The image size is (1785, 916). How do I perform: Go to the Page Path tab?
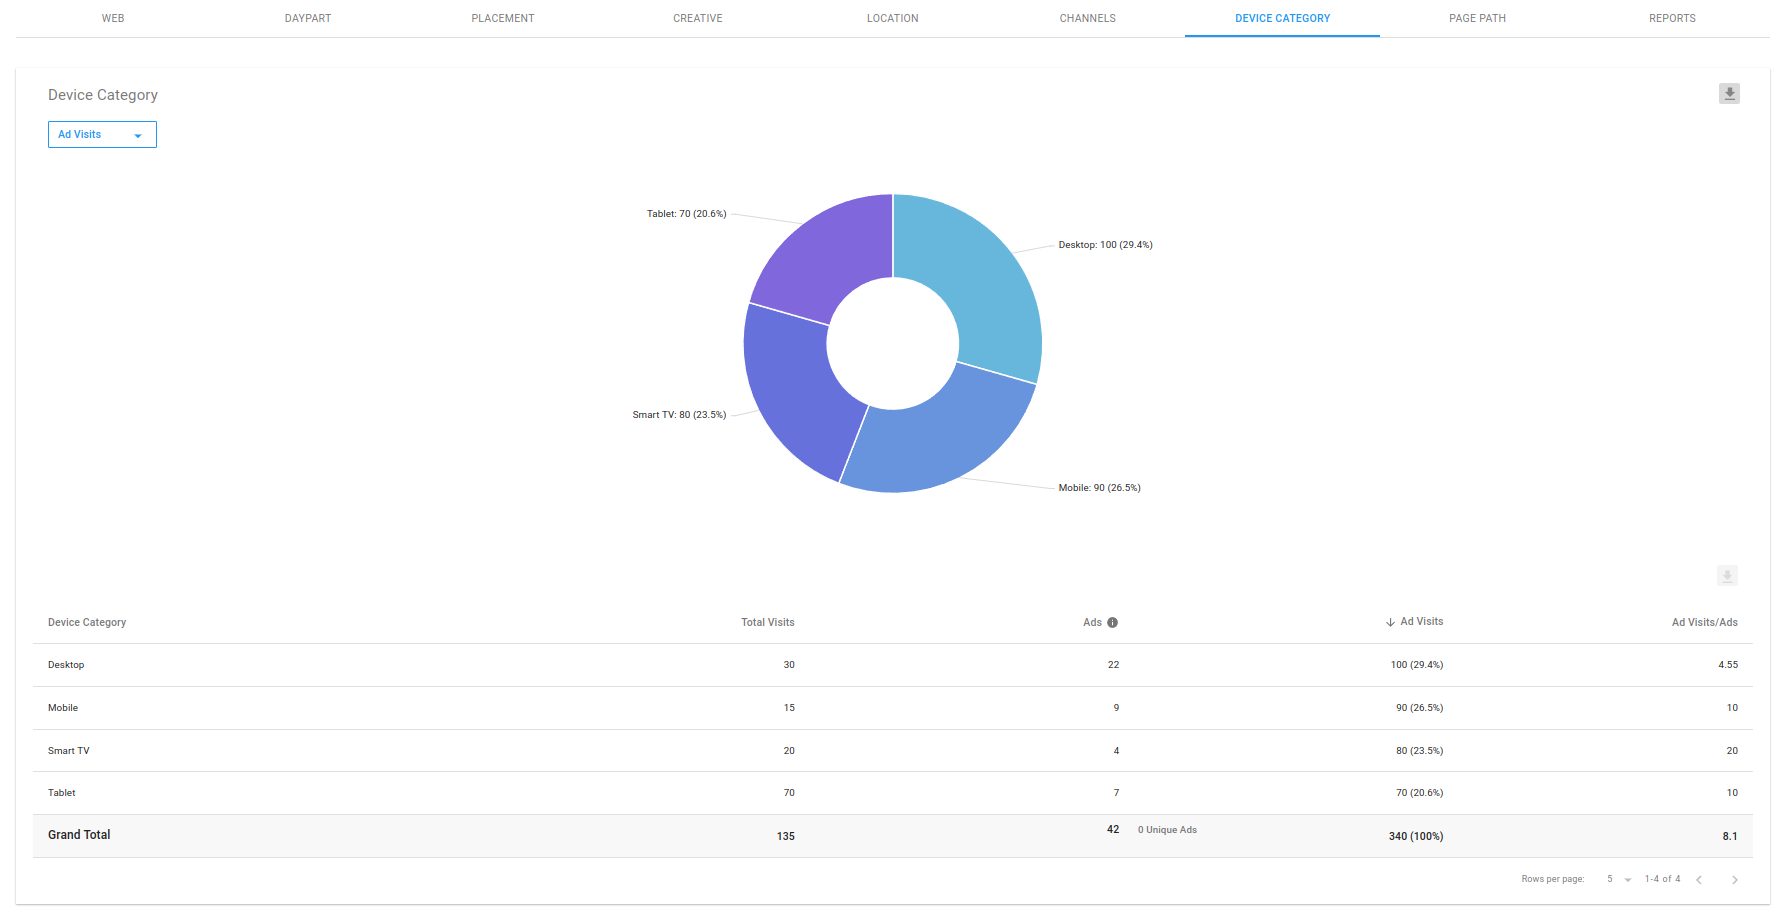1477,19
